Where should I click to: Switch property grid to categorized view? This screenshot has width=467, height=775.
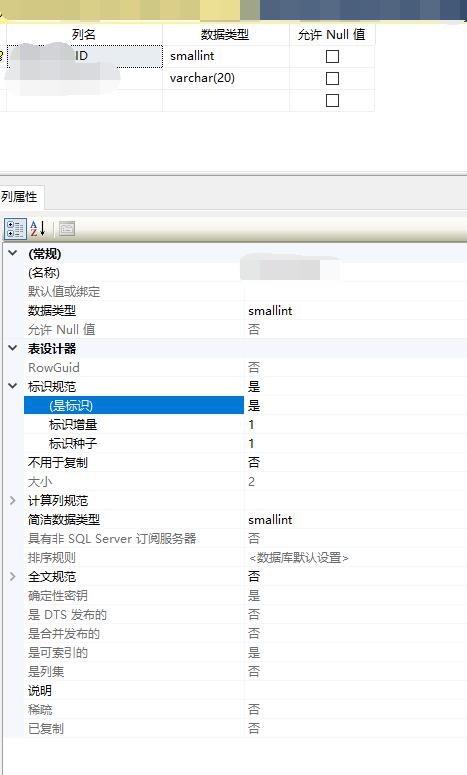(15, 229)
